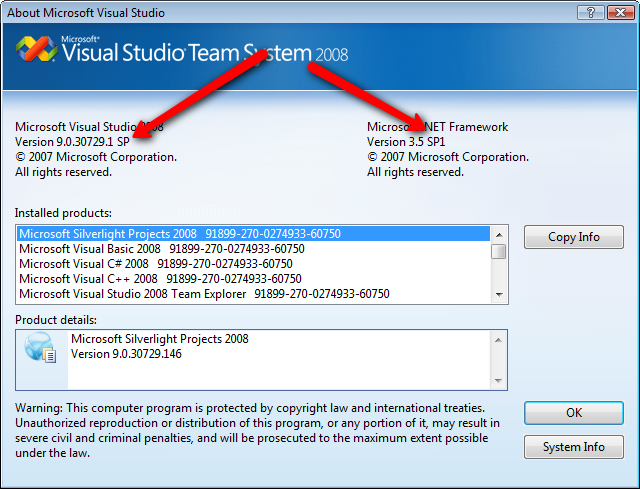Click the Version 9.0.30729.146 text in details
640x489 pixels.
click(x=126, y=354)
